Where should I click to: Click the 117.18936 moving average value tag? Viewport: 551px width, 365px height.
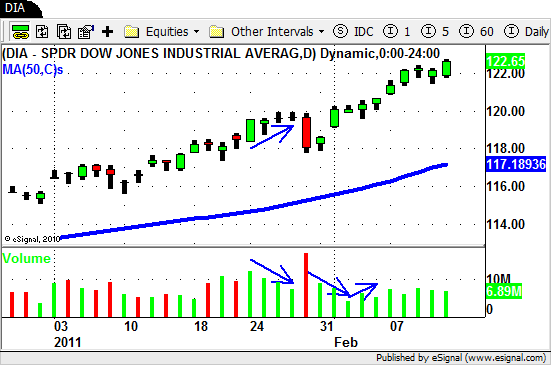coord(516,164)
